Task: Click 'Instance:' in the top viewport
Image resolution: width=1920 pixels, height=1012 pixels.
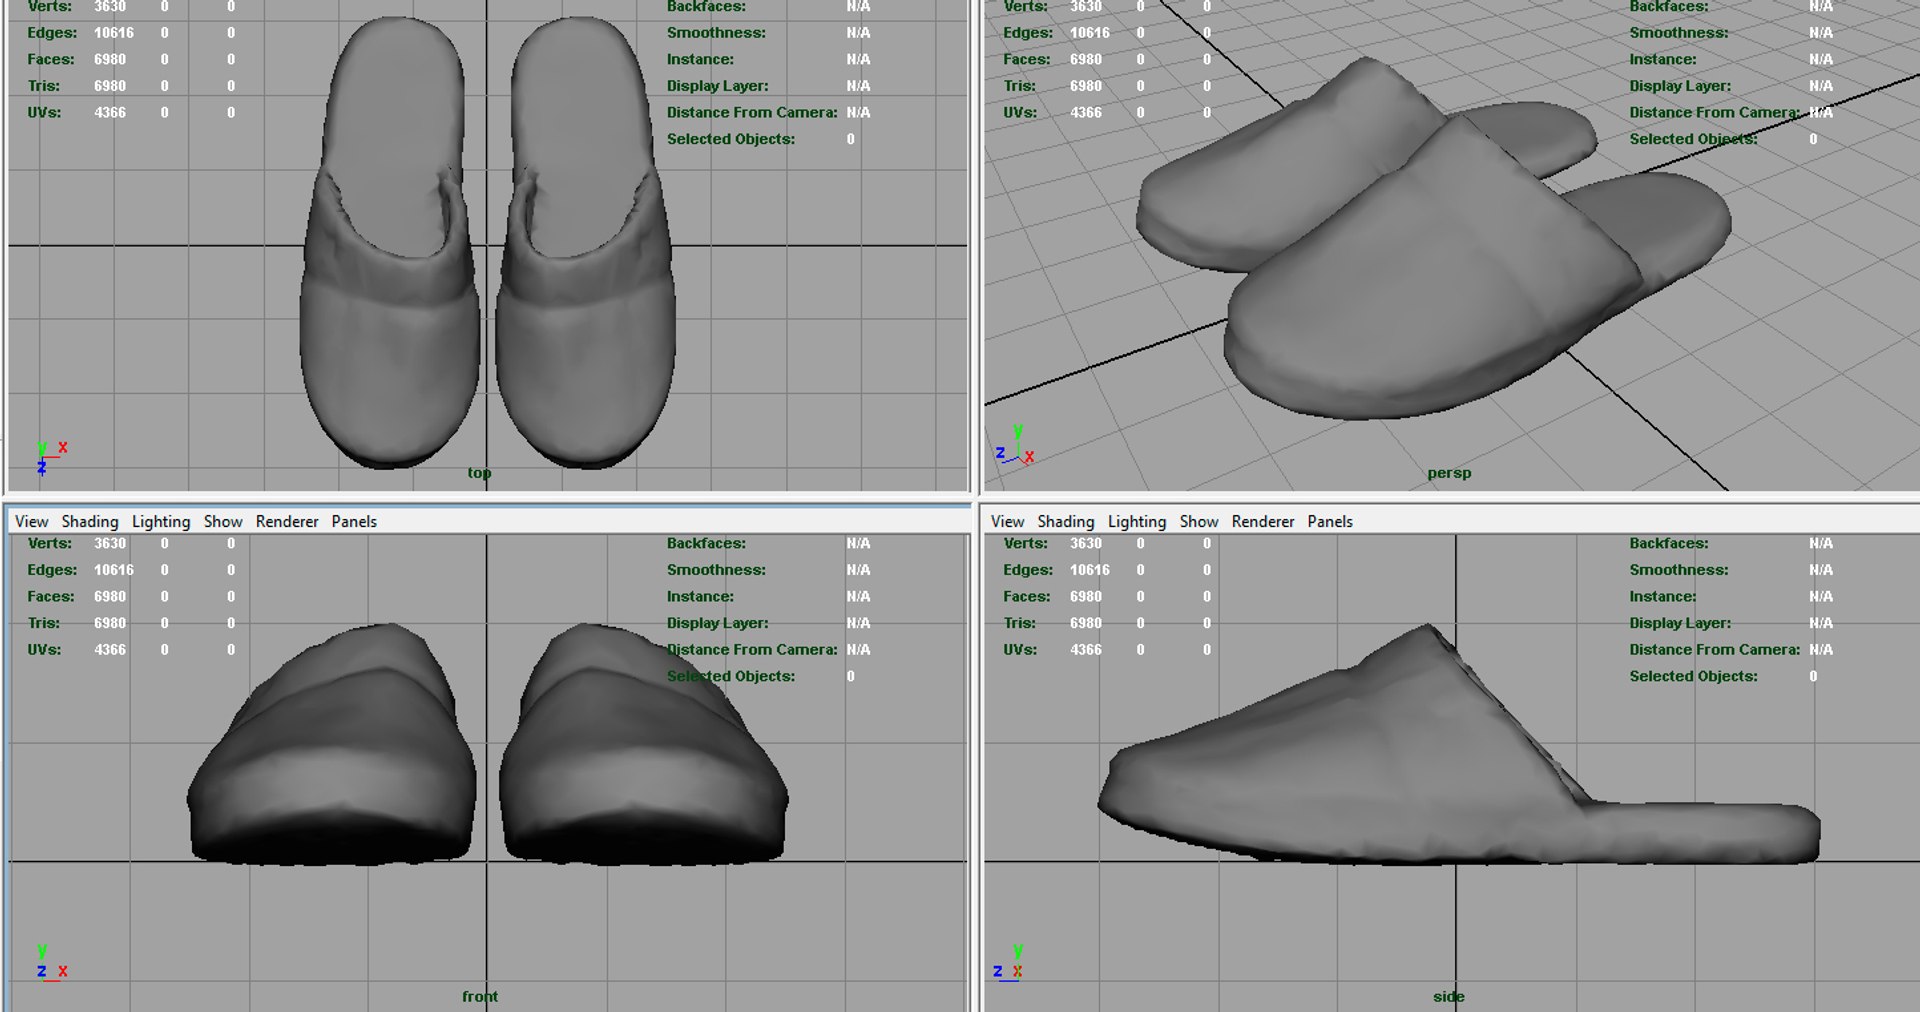Action: (x=700, y=59)
